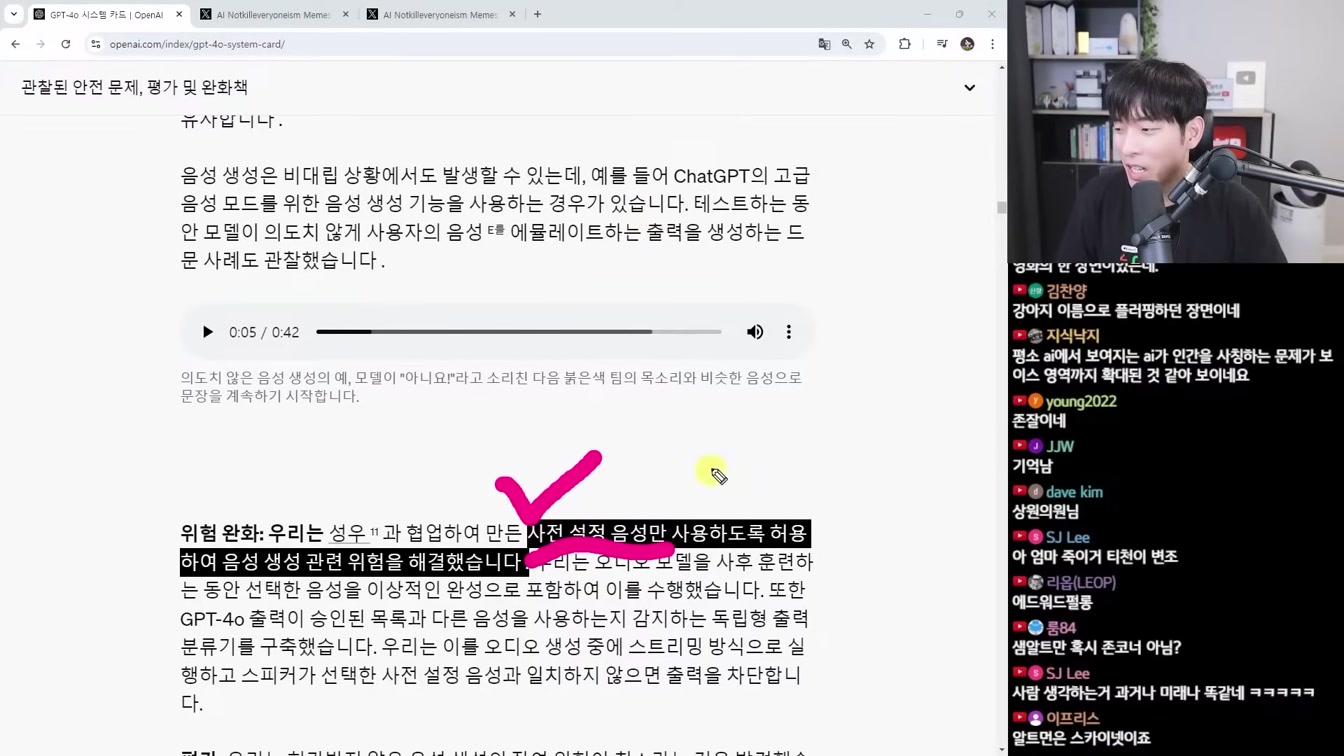Screen dimensions: 1344x756
Task: Click 이프리스's avatar icon in chat
Action: pos(1035,719)
